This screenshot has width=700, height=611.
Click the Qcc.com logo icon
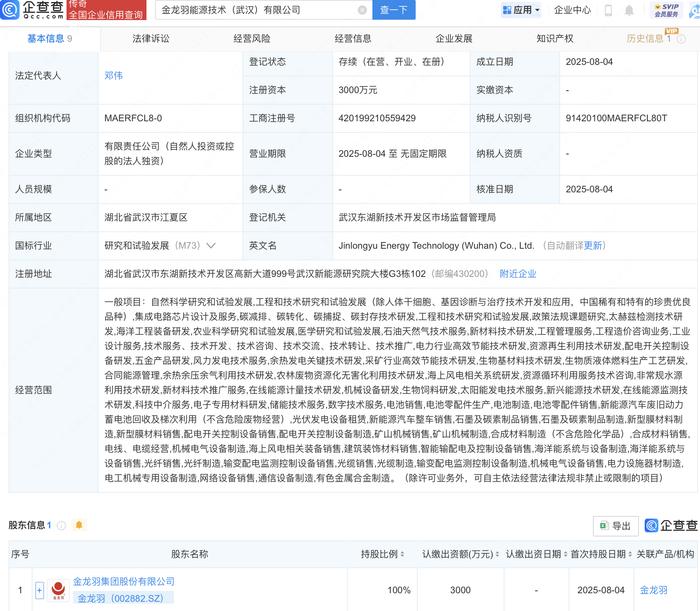[x=10, y=10]
